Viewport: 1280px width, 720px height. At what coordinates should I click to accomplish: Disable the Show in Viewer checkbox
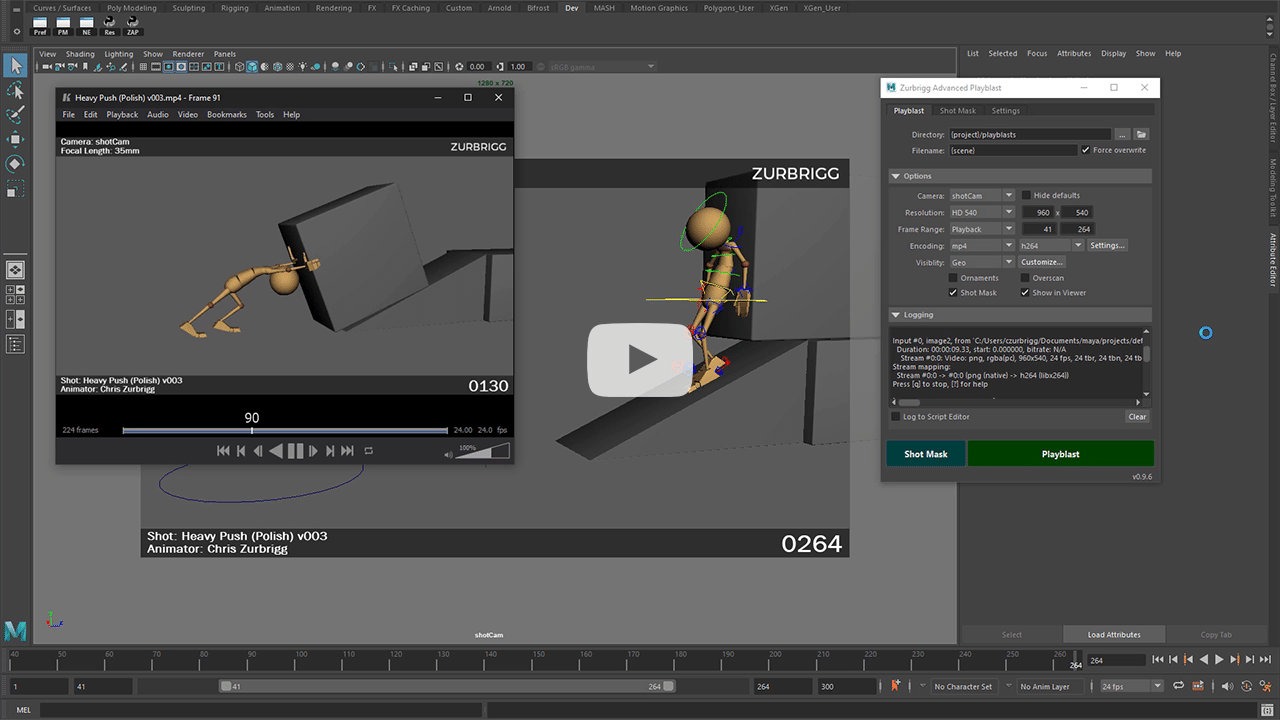click(x=1025, y=293)
